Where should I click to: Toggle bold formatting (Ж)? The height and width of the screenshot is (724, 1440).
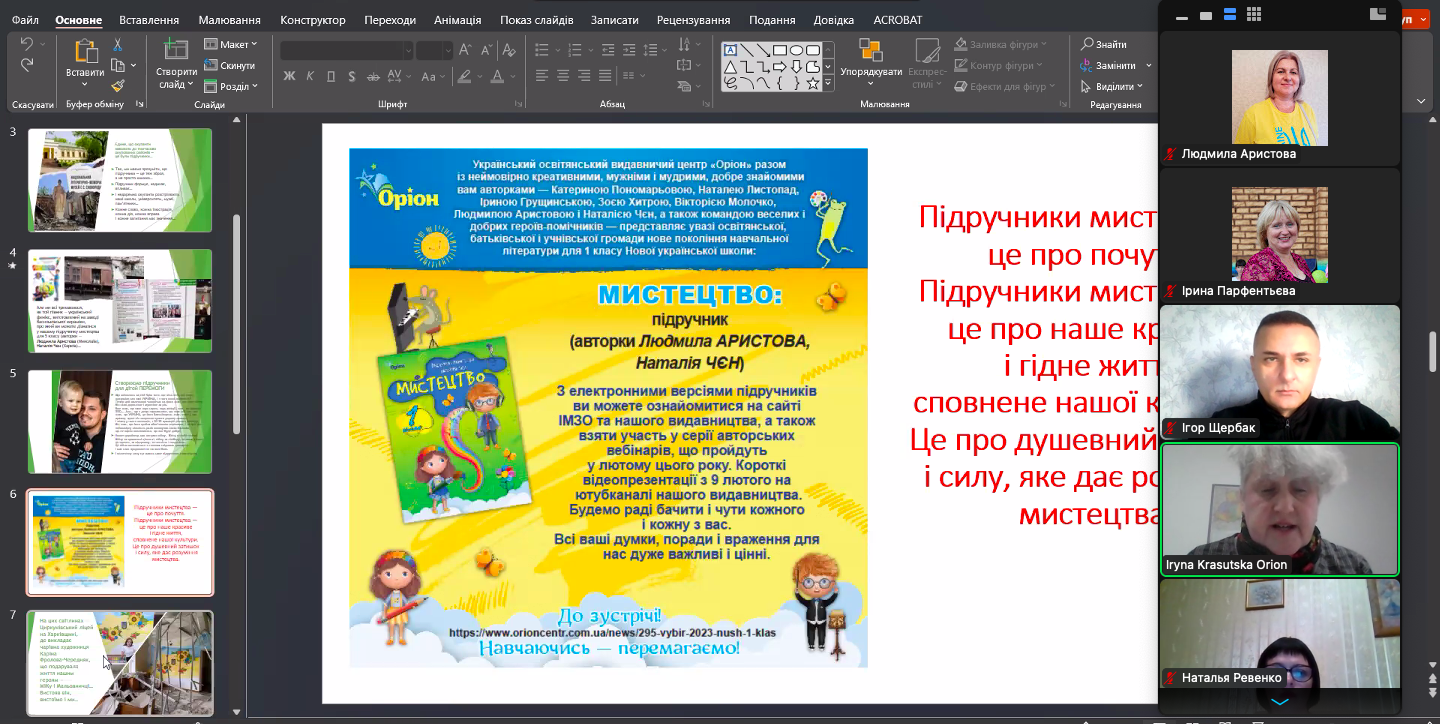[x=290, y=76]
